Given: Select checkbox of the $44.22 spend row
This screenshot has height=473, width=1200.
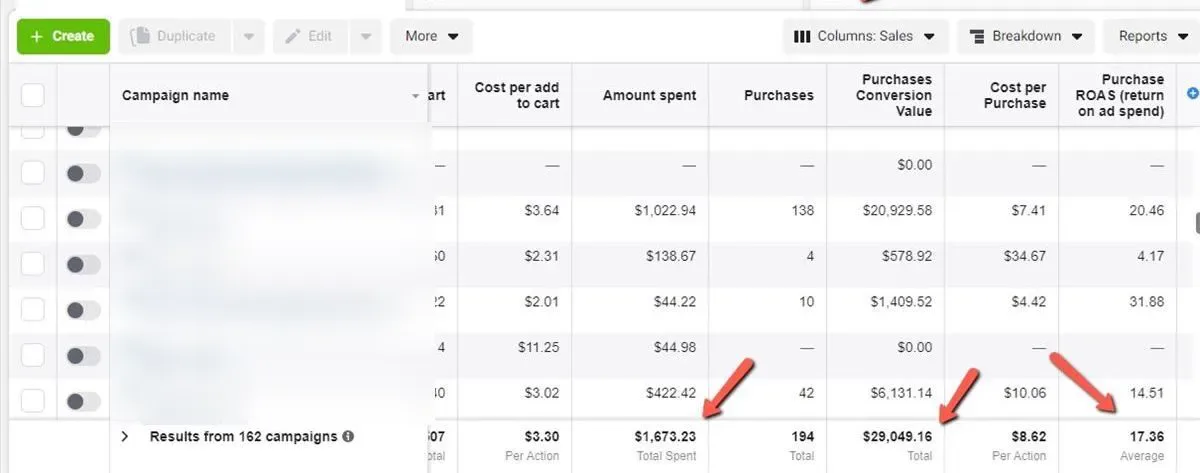Looking at the screenshot, I should pos(33,310).
